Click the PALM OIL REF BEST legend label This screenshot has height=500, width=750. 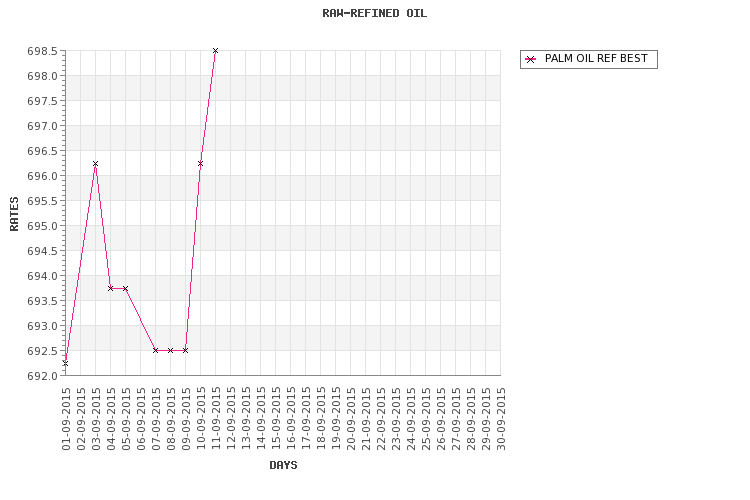pyautogui.click(x=596, y=58)
